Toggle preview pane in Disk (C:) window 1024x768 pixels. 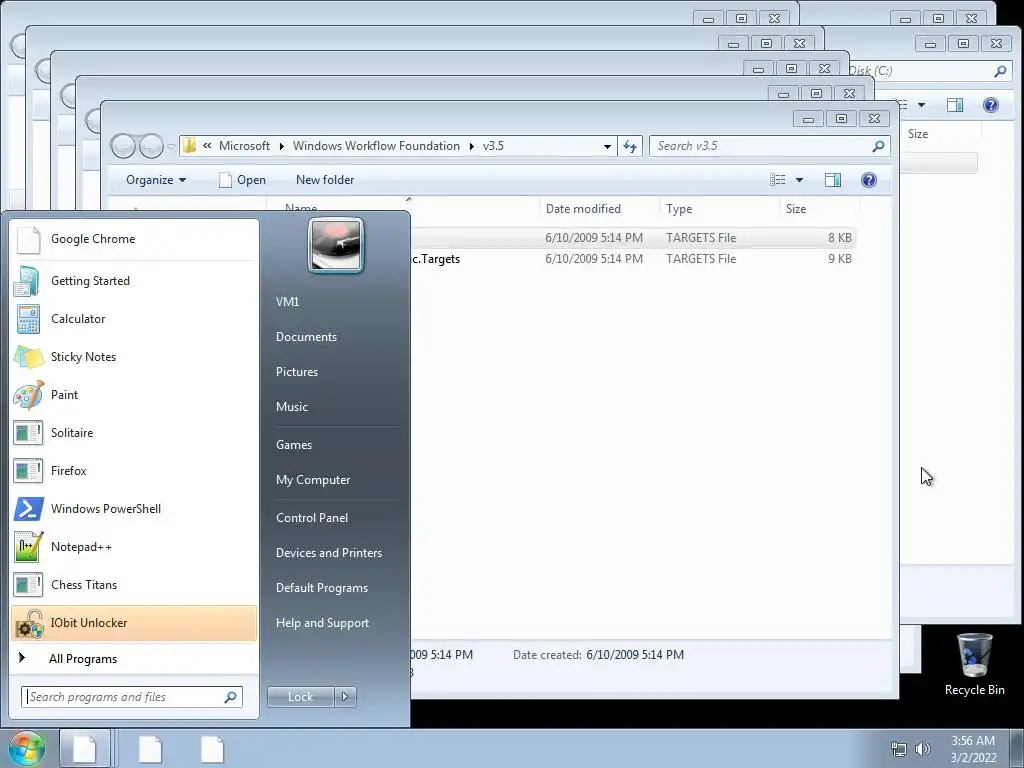955,105
